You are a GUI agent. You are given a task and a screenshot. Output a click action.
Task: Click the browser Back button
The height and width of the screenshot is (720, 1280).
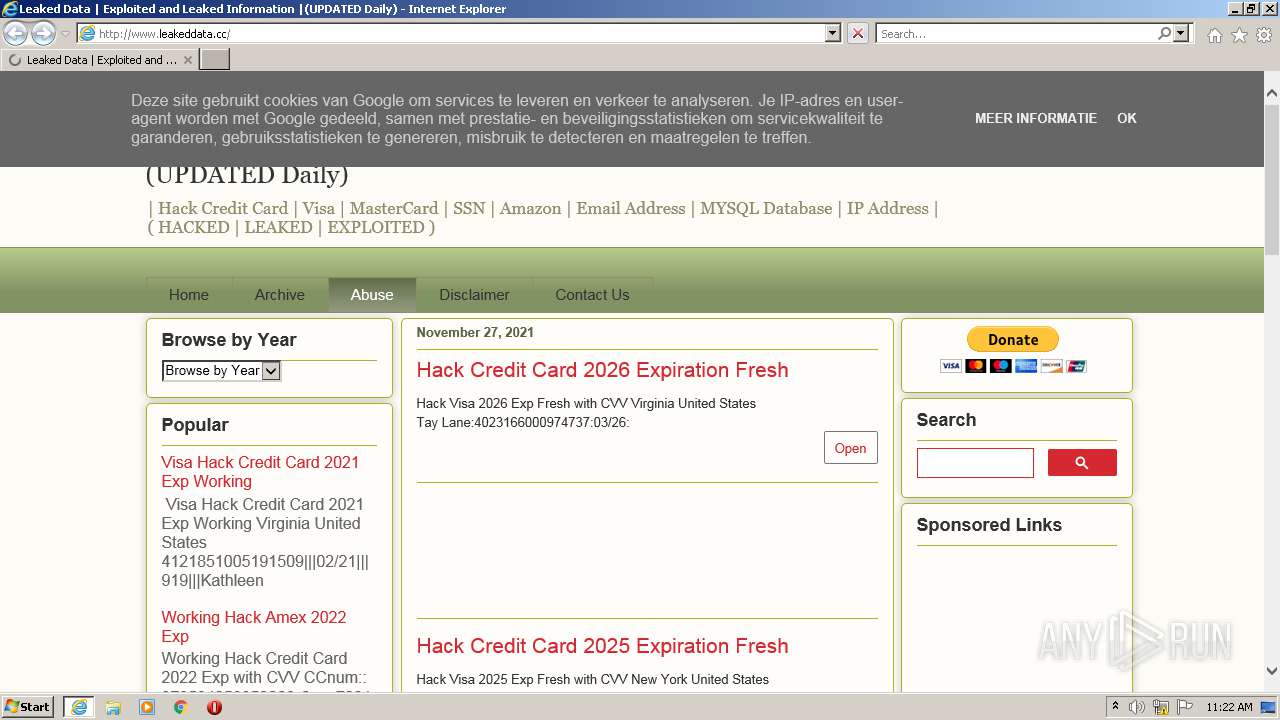16,33
